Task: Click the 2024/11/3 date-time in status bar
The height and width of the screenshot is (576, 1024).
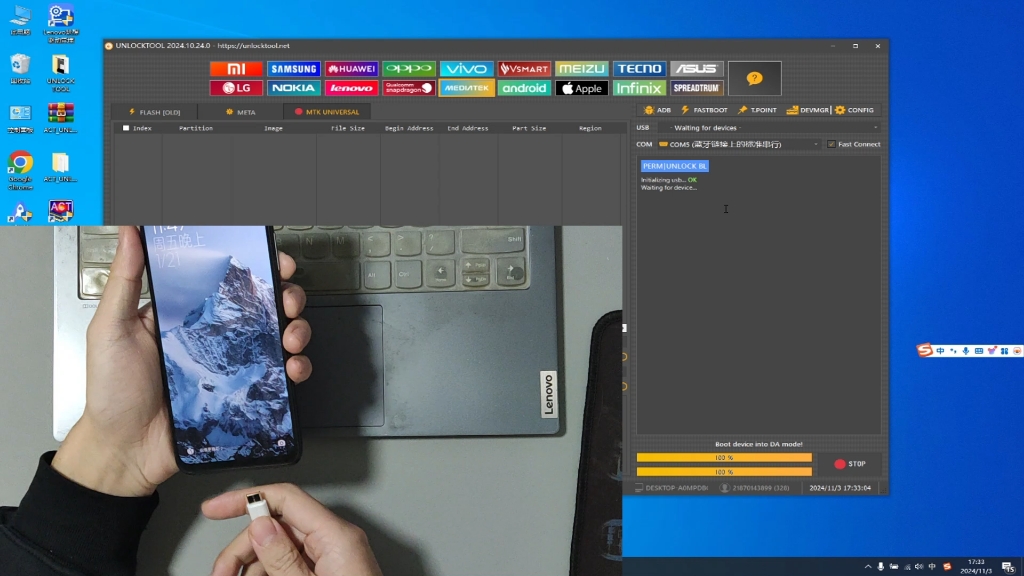Action: [840, 488]
